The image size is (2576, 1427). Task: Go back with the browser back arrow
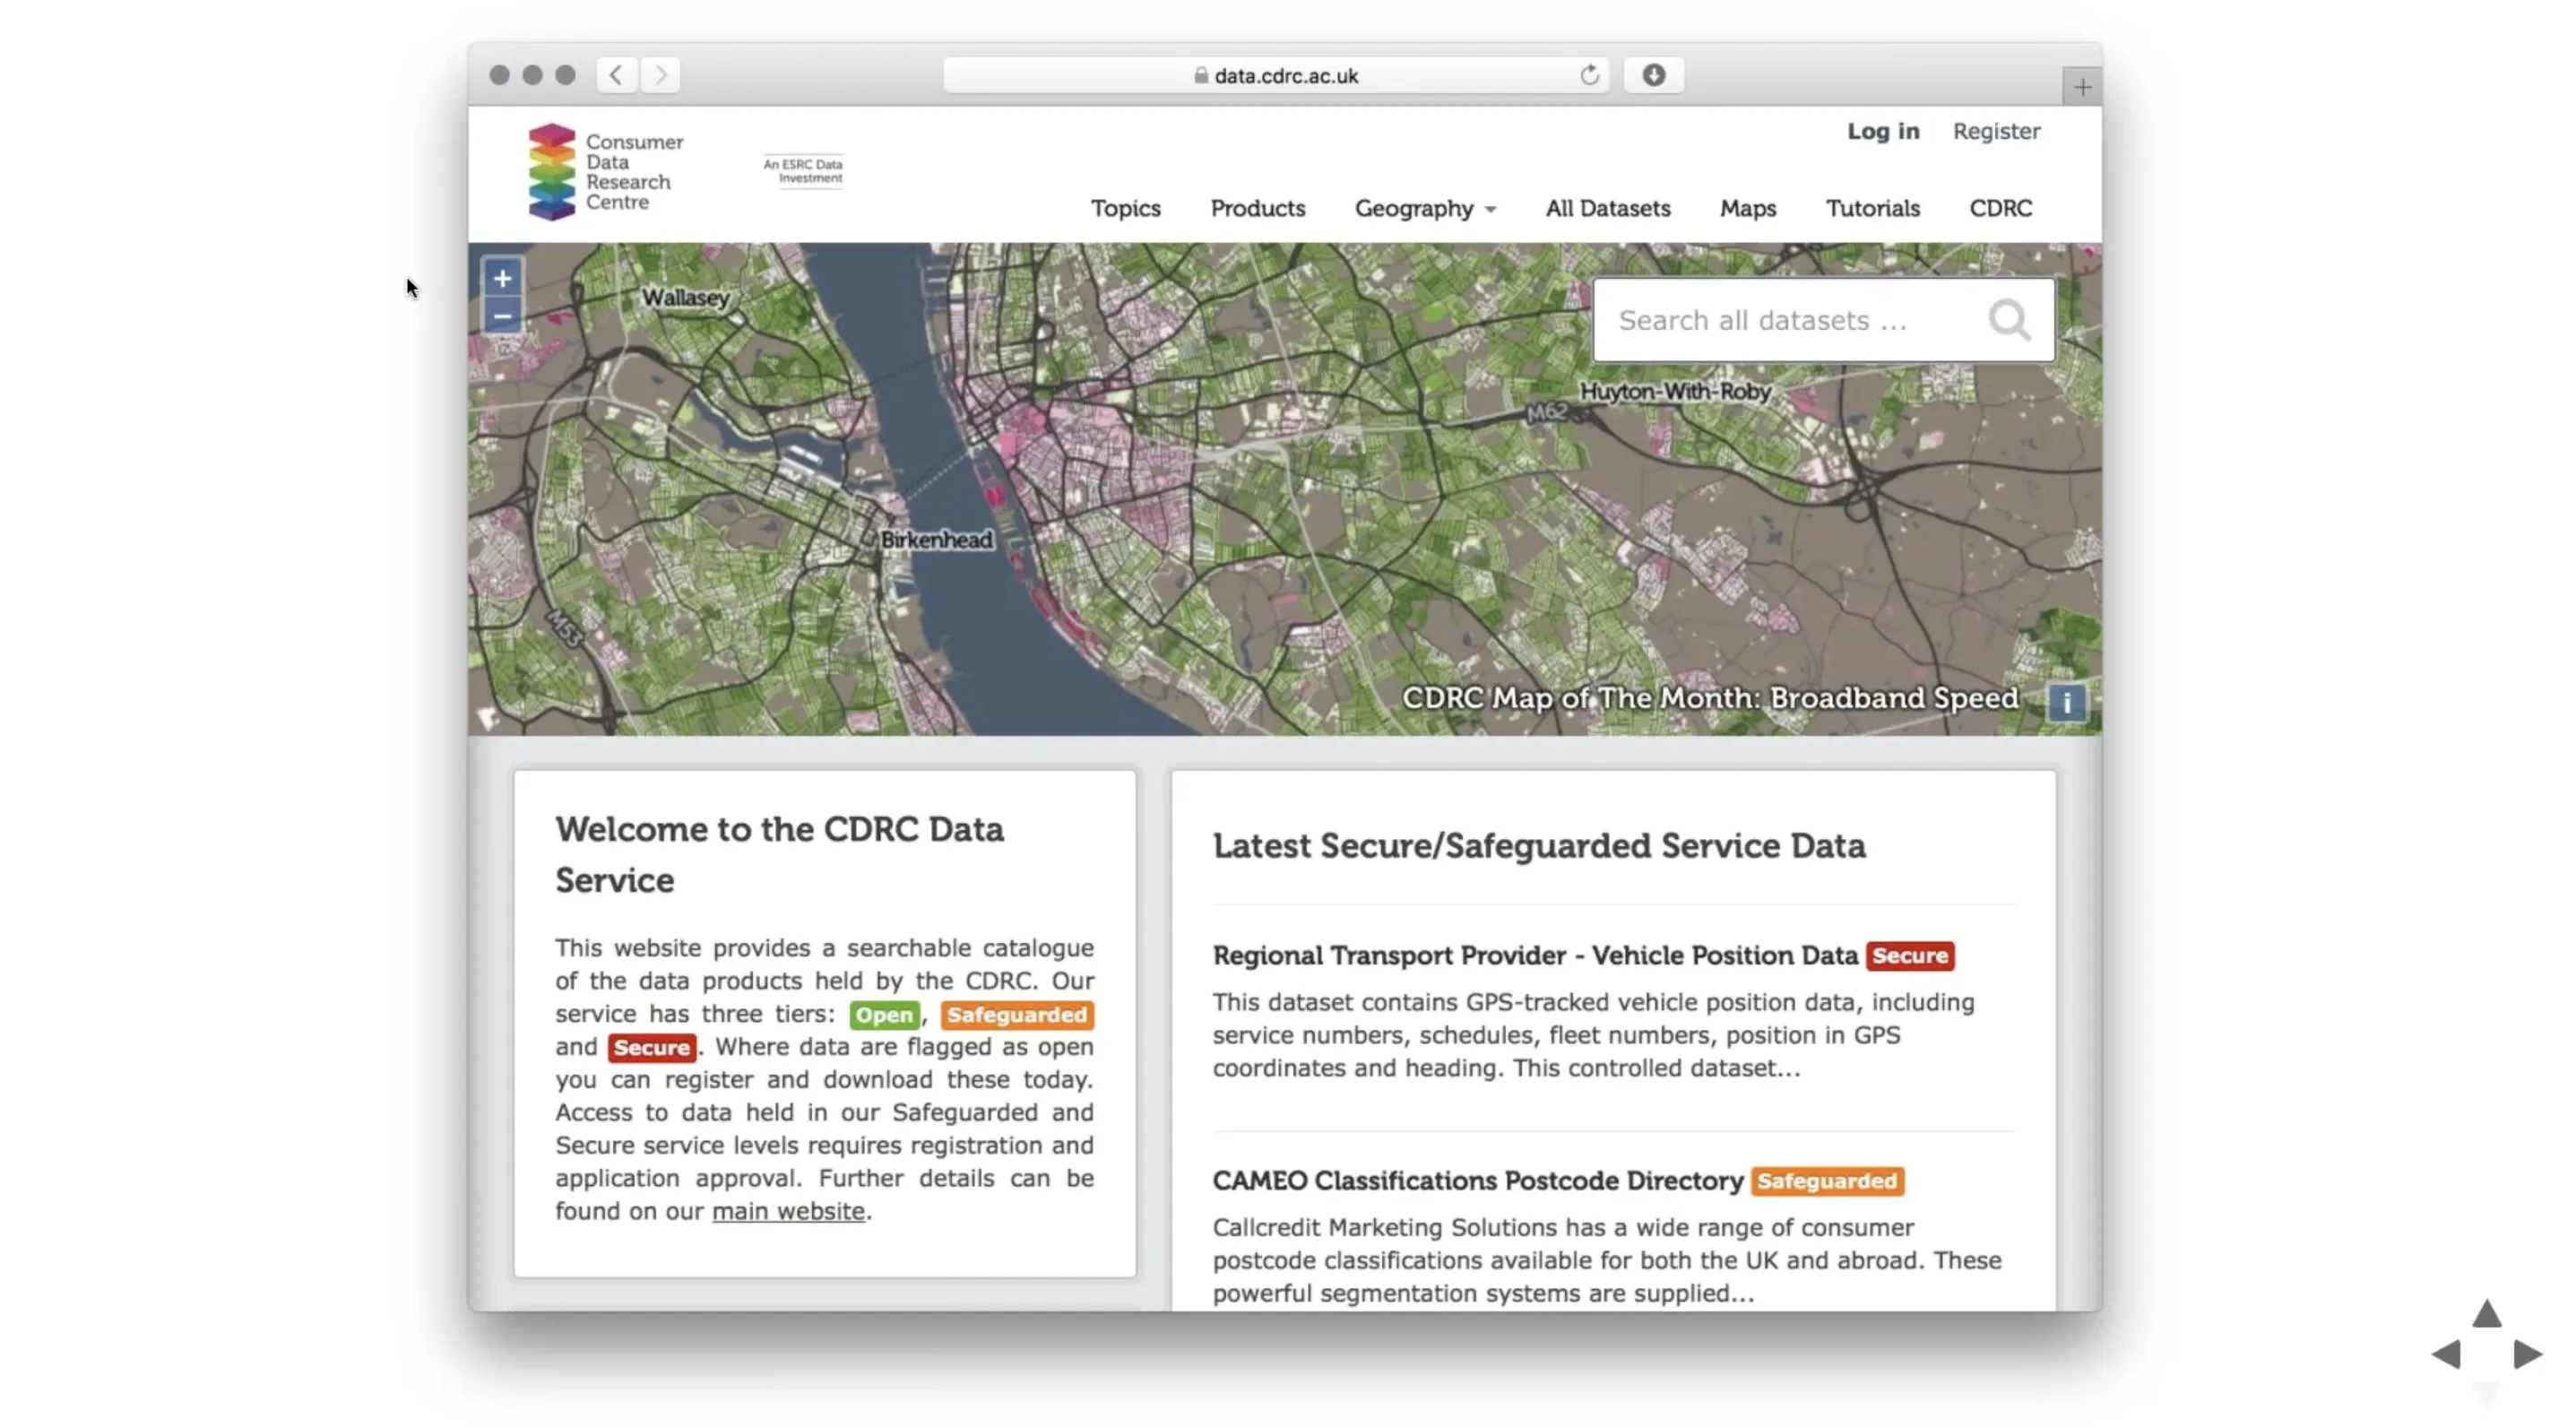616,75
